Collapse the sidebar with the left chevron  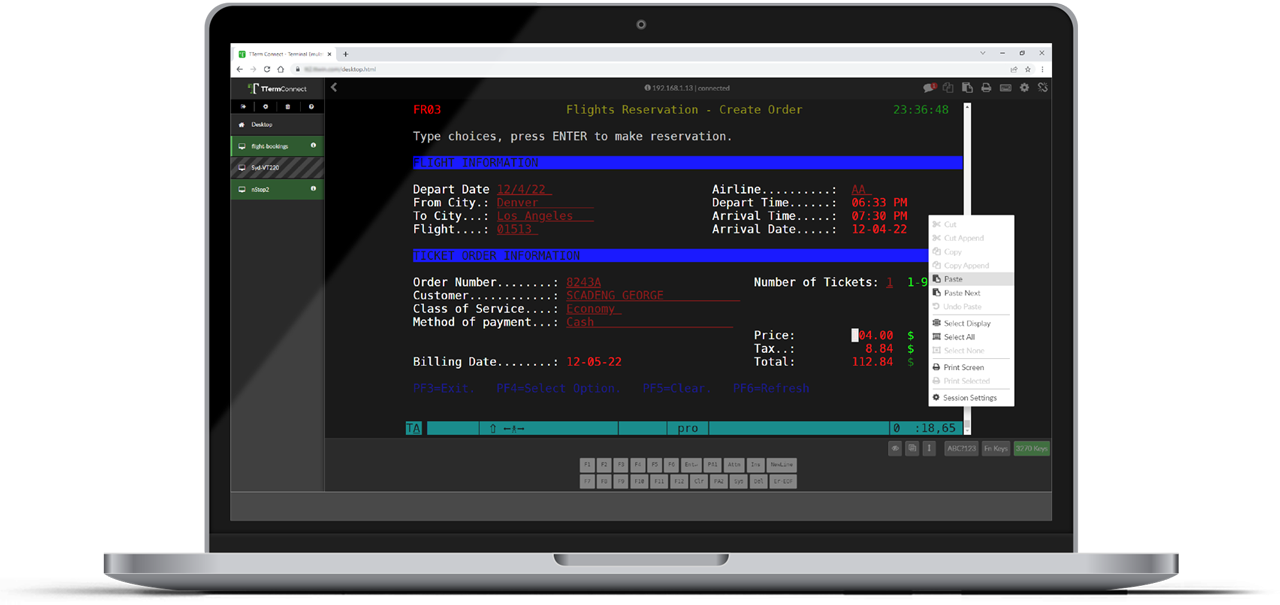pos(334,87)
